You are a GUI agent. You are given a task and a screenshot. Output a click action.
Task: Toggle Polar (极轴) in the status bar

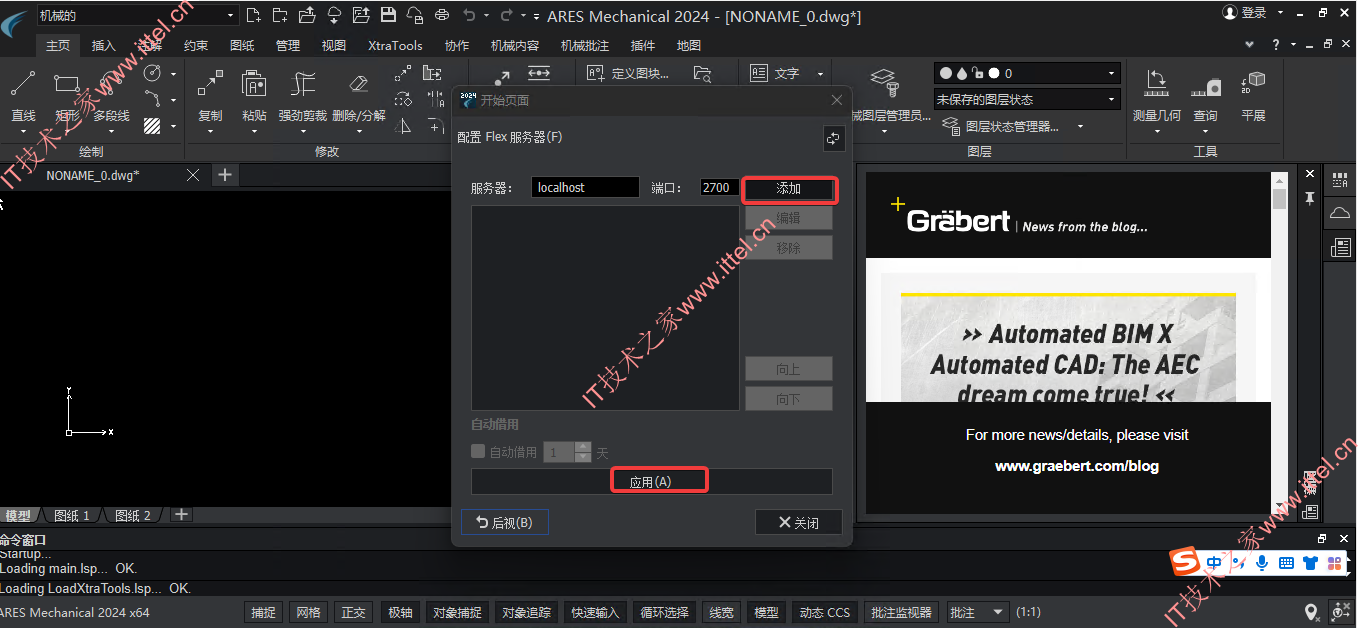(x=399, y=612)
